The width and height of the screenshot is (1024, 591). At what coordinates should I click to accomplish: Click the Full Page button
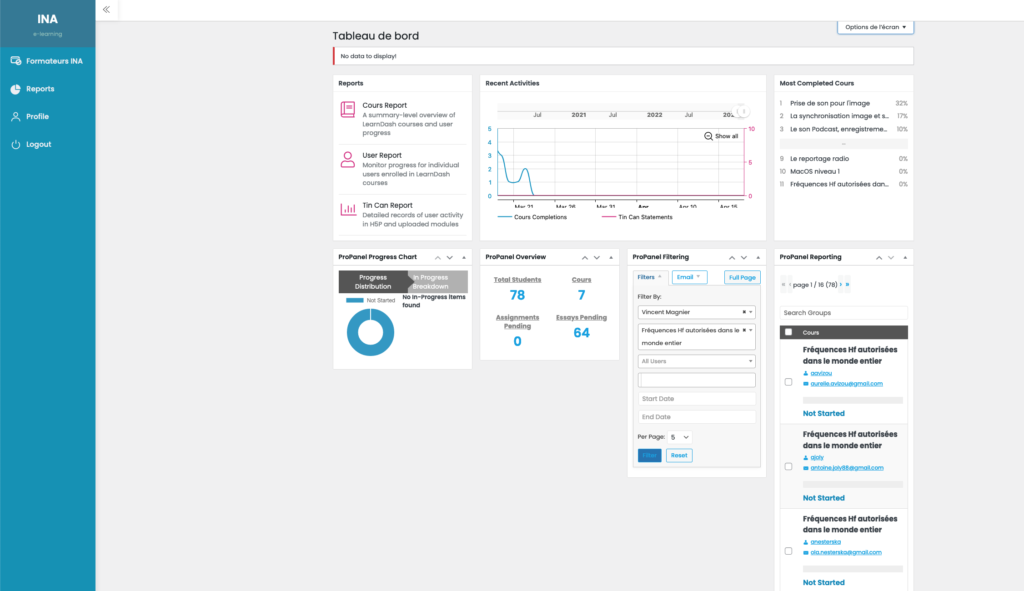742,277
